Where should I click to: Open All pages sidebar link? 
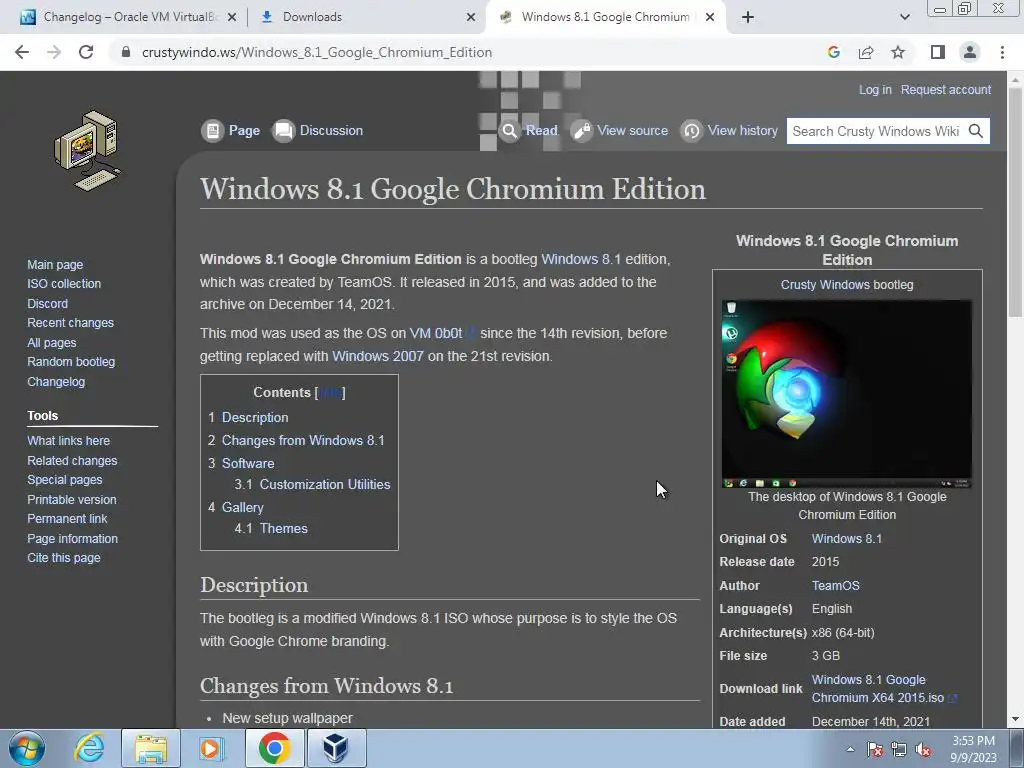click(x=52, y=342)
